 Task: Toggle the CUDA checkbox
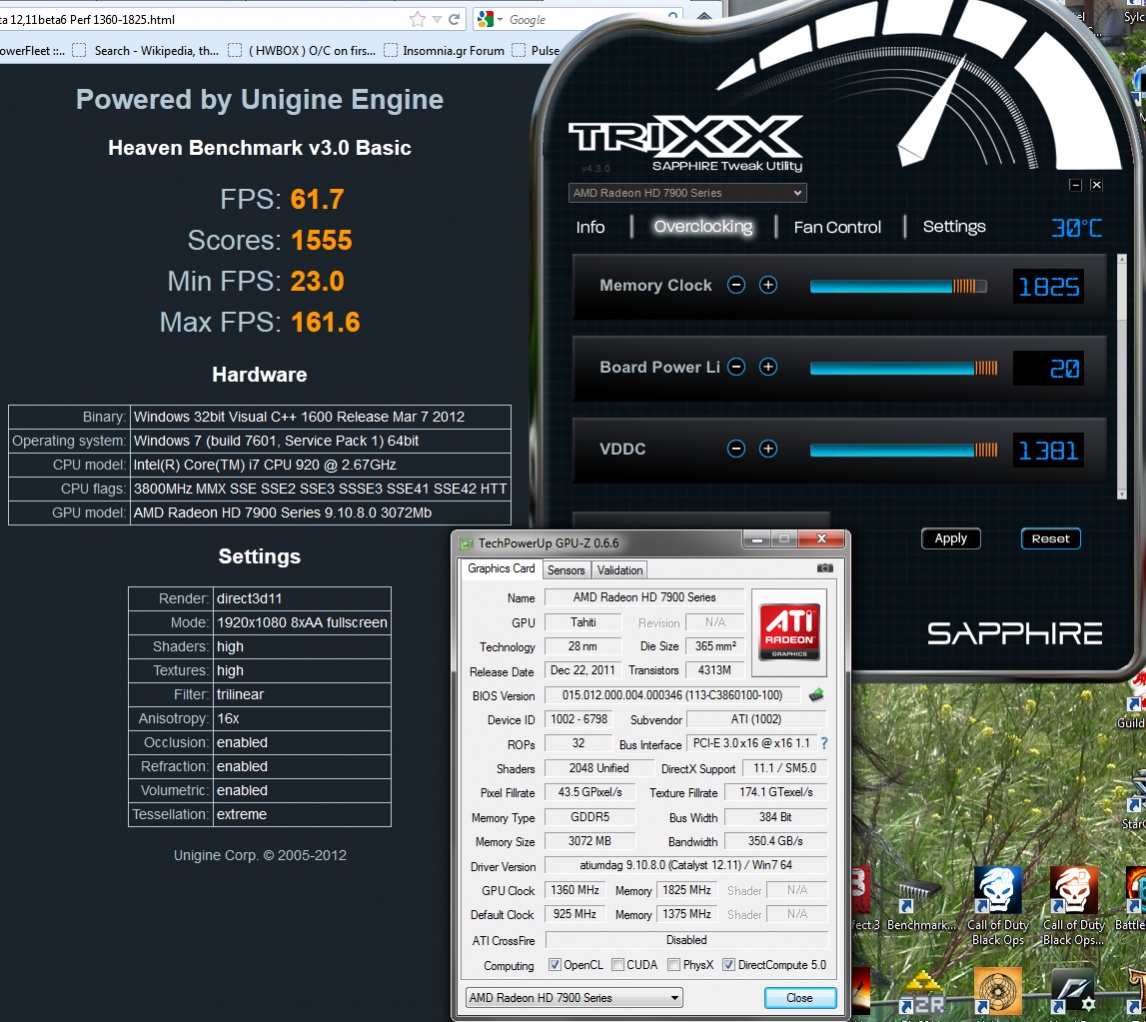click(618, 965)
